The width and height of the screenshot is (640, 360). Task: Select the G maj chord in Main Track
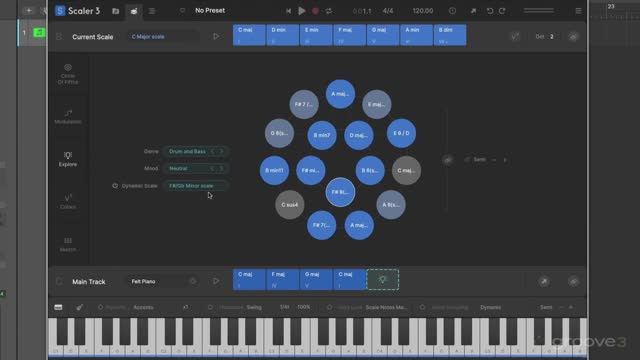[316, 280]
